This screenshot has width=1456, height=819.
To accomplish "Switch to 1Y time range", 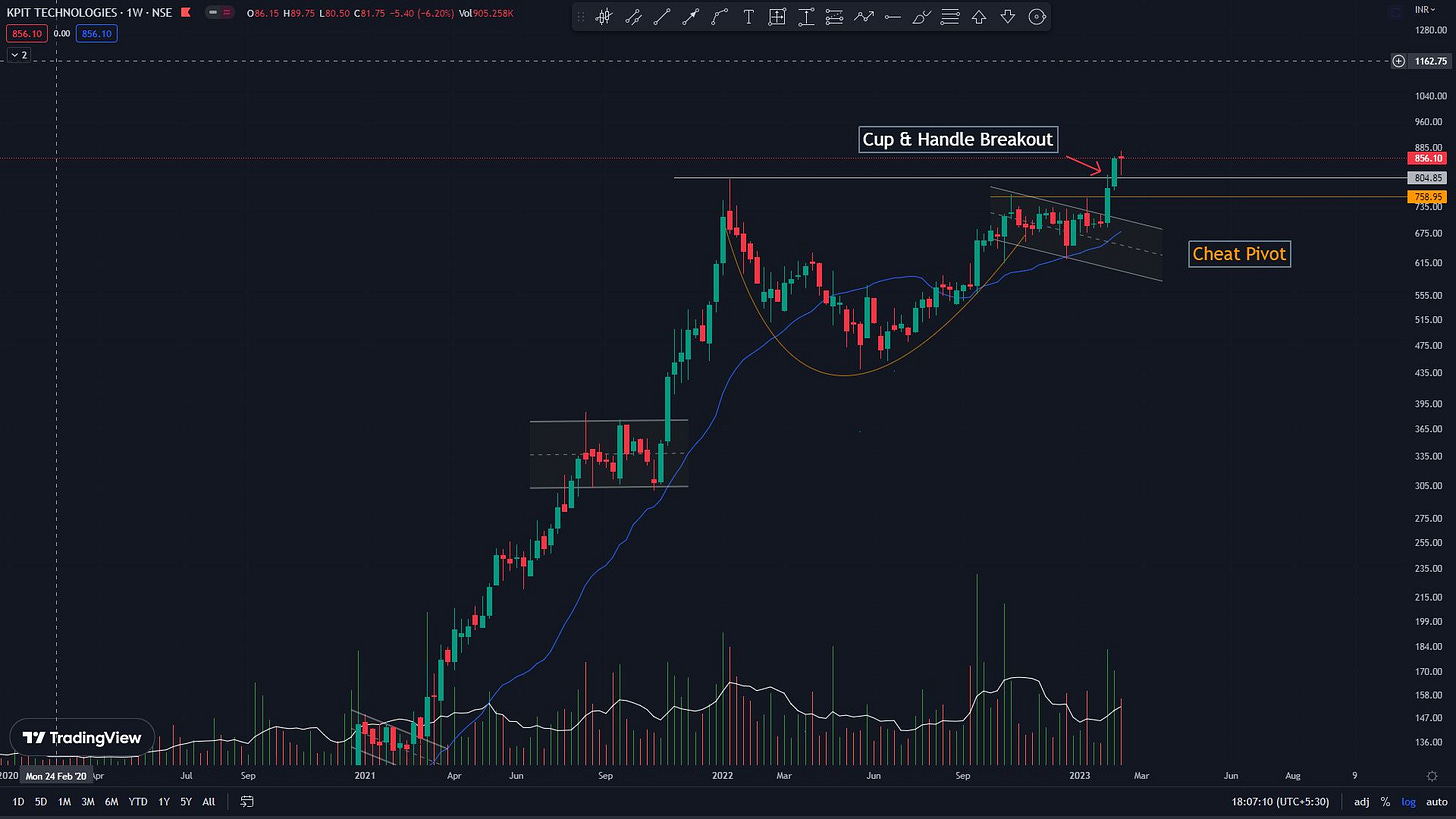I will (163, 801).
